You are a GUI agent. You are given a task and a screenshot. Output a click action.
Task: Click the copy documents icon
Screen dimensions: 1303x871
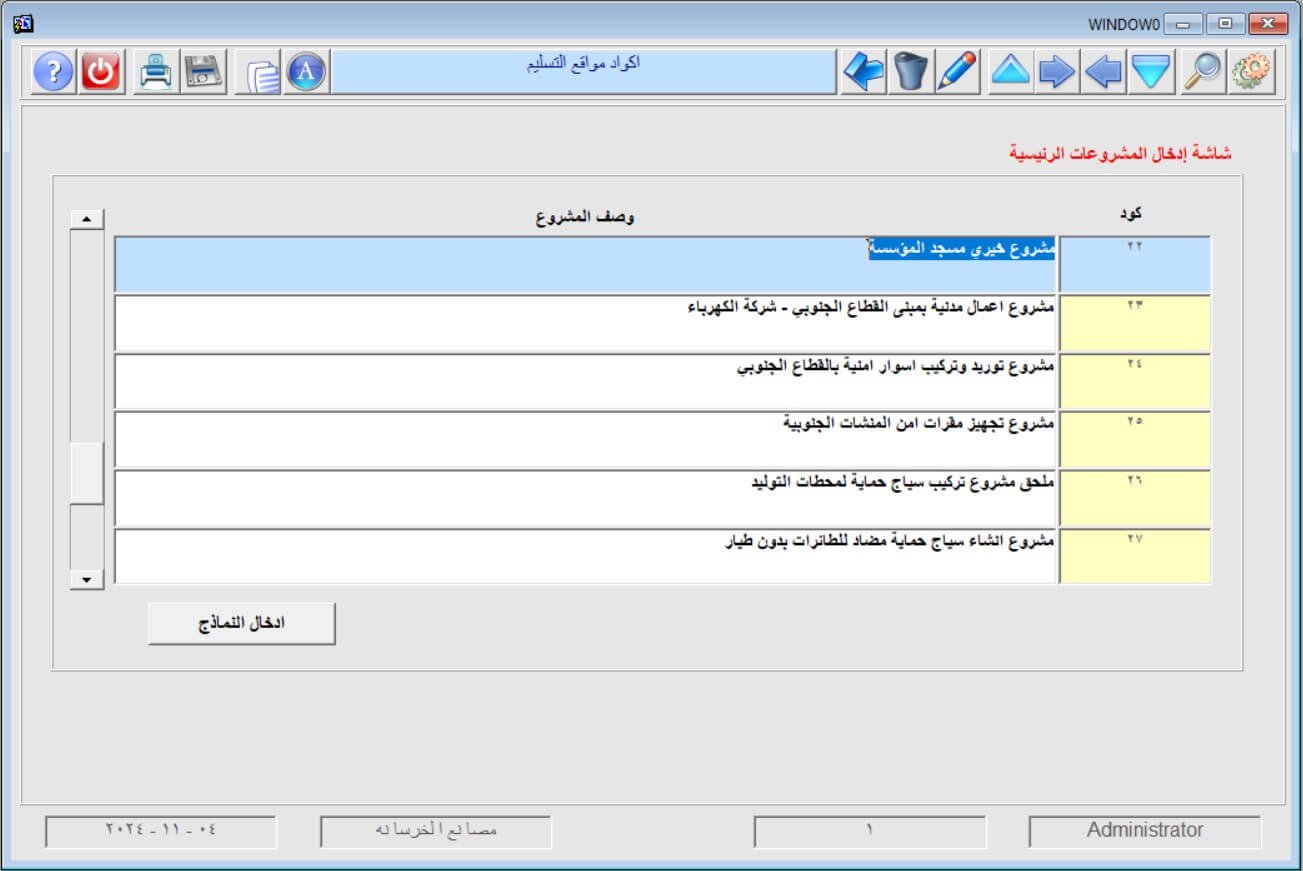[261, 73]
